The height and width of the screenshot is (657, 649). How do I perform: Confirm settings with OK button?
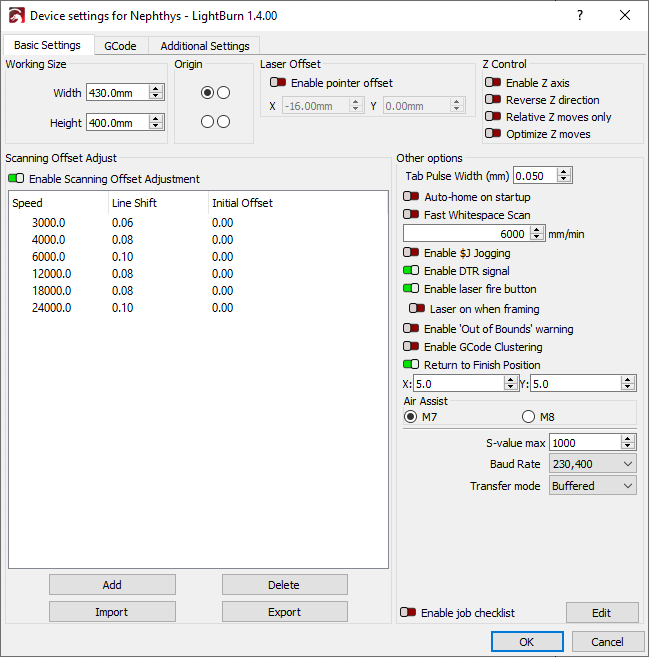click(527, 641)
